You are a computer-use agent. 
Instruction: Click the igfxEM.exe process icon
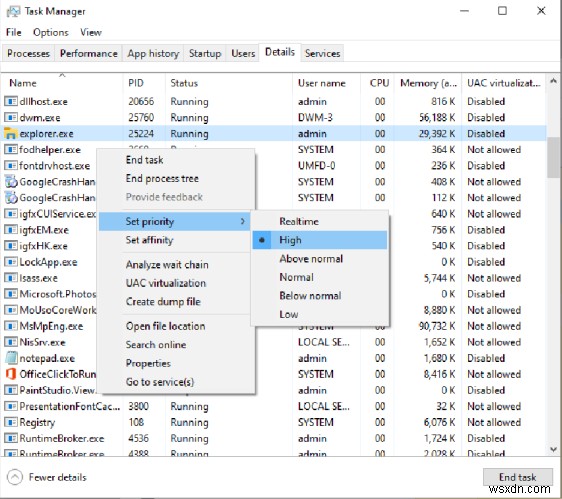click(10, 230)
